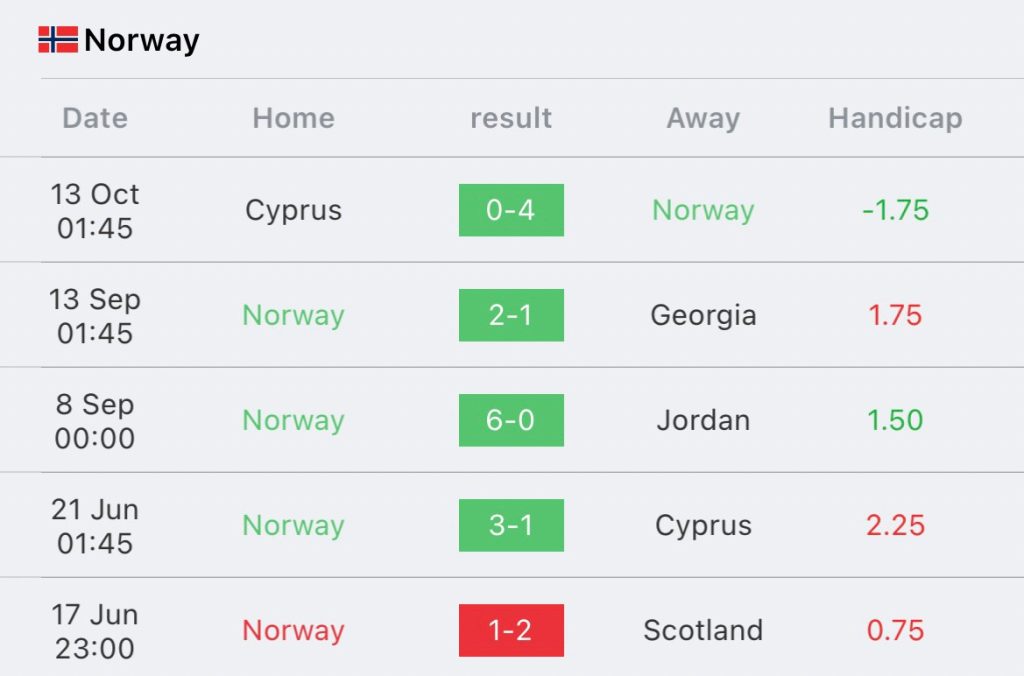Select the Georgia away team
The image size is (1024, 676).
point(703,316)
